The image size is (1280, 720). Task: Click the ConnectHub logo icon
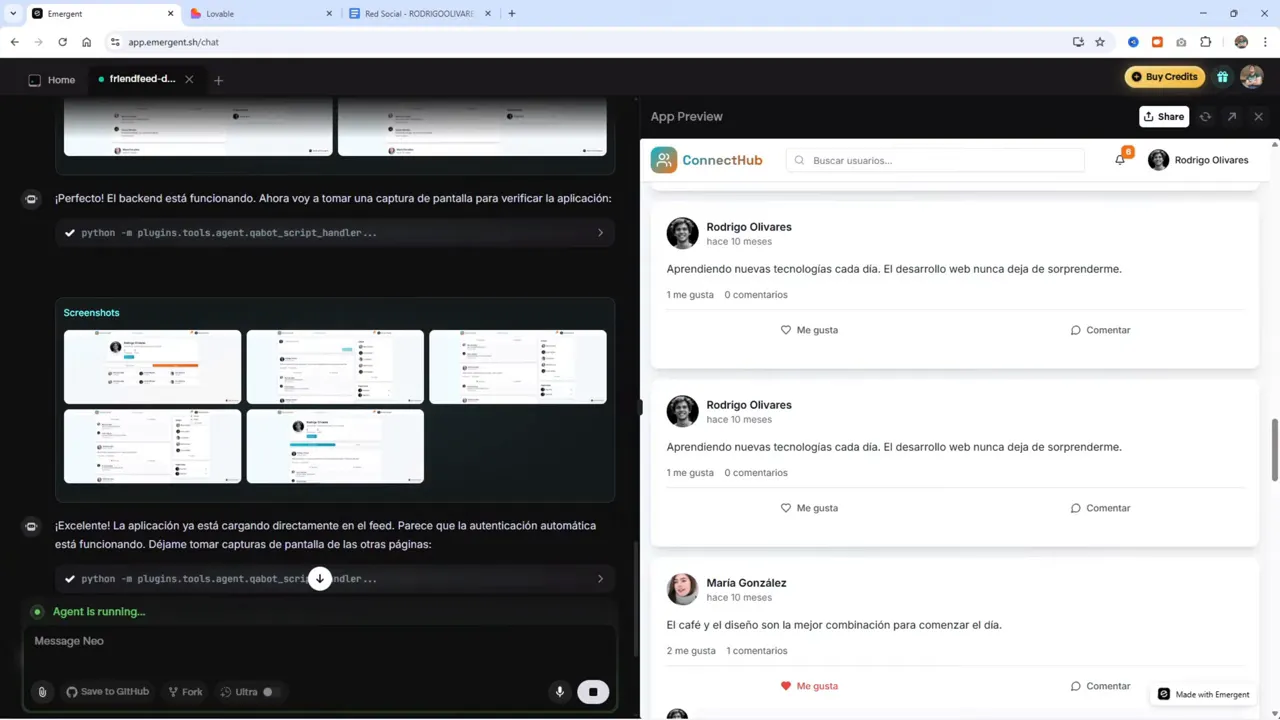coord(663,159)
